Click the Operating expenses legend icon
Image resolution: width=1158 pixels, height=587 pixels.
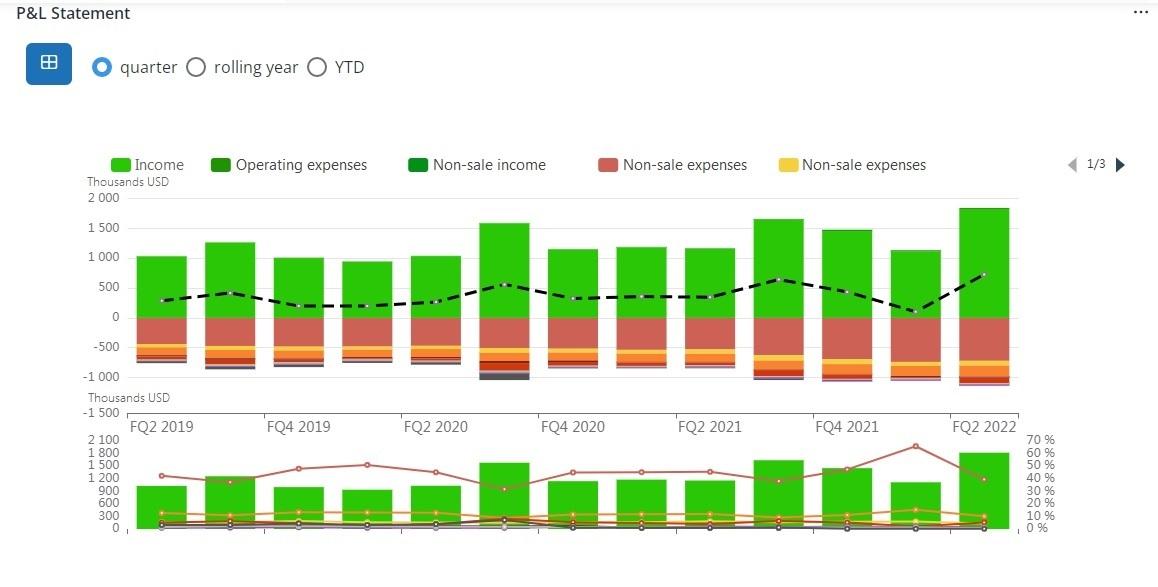tap(221, 165)
